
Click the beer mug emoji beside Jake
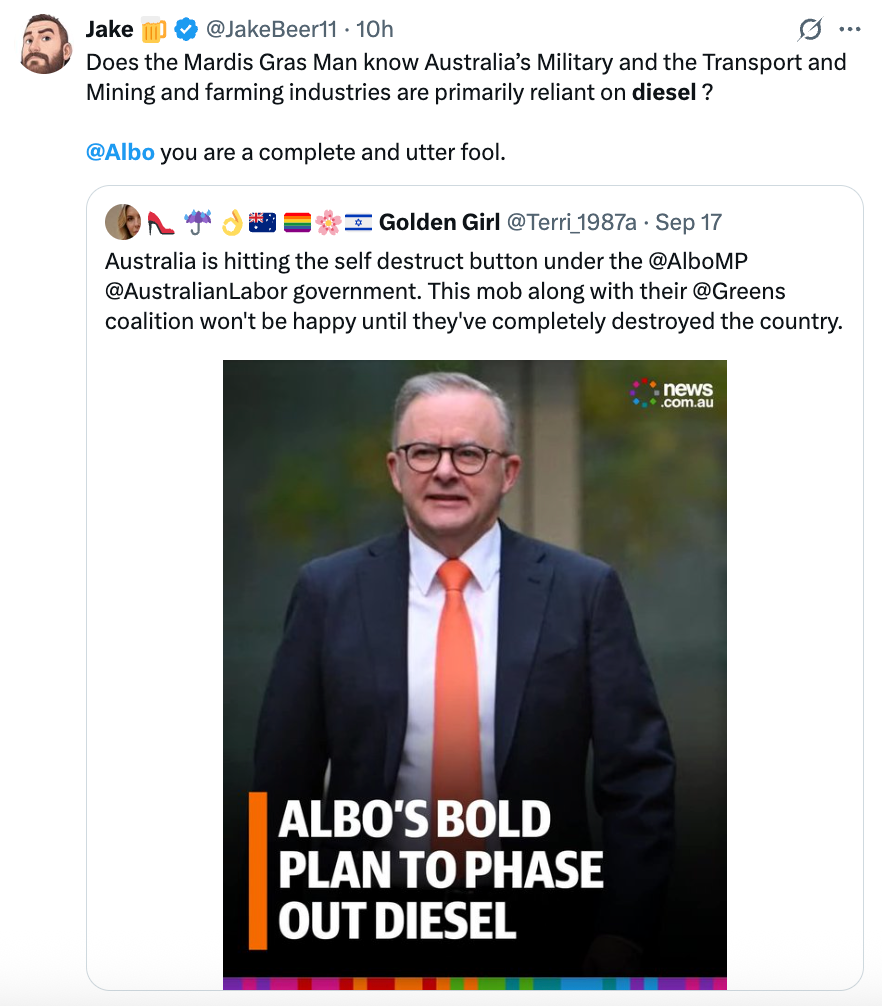[x=153, y=30]
